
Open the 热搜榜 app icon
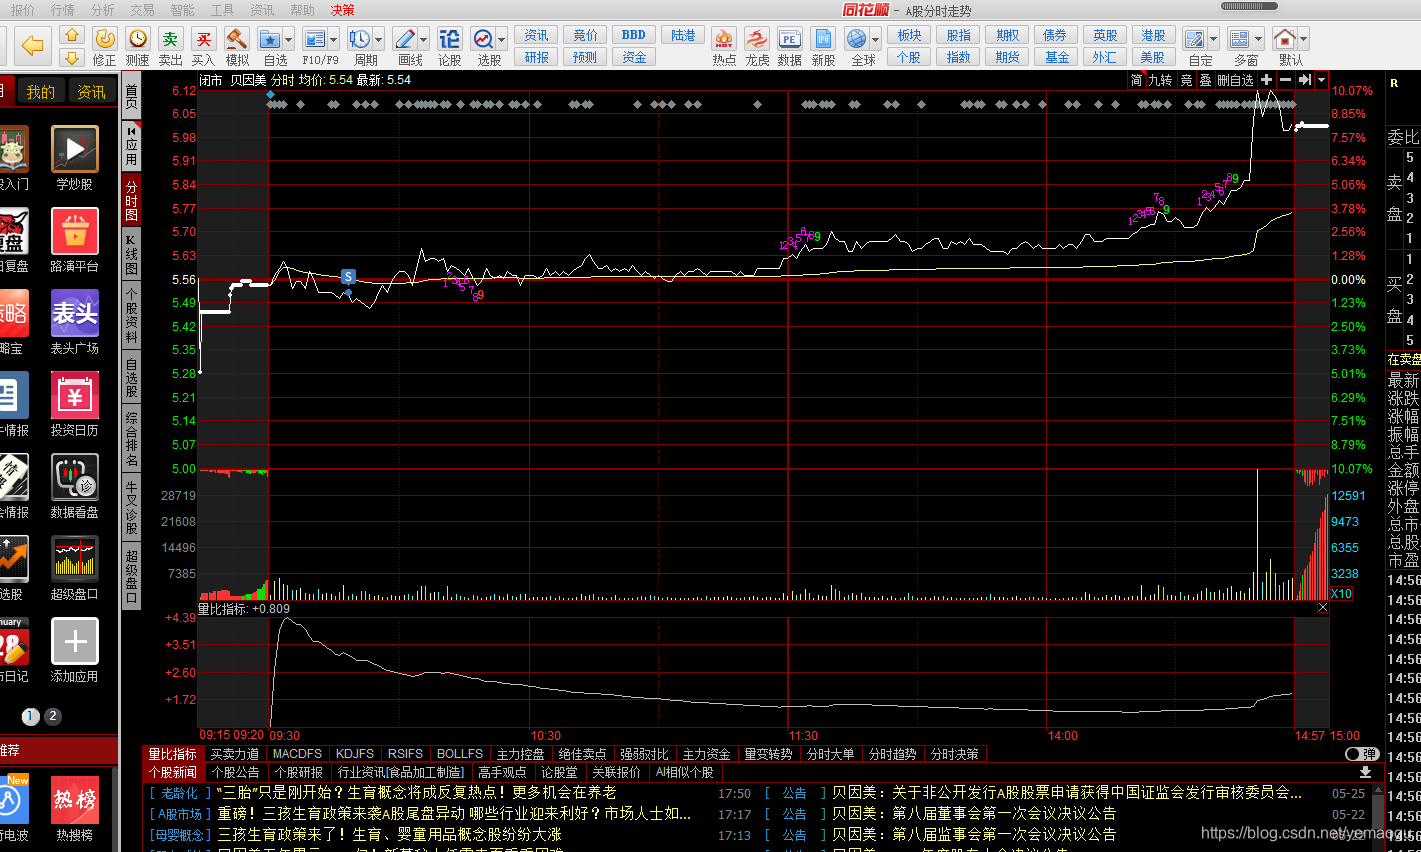(75, 800)
